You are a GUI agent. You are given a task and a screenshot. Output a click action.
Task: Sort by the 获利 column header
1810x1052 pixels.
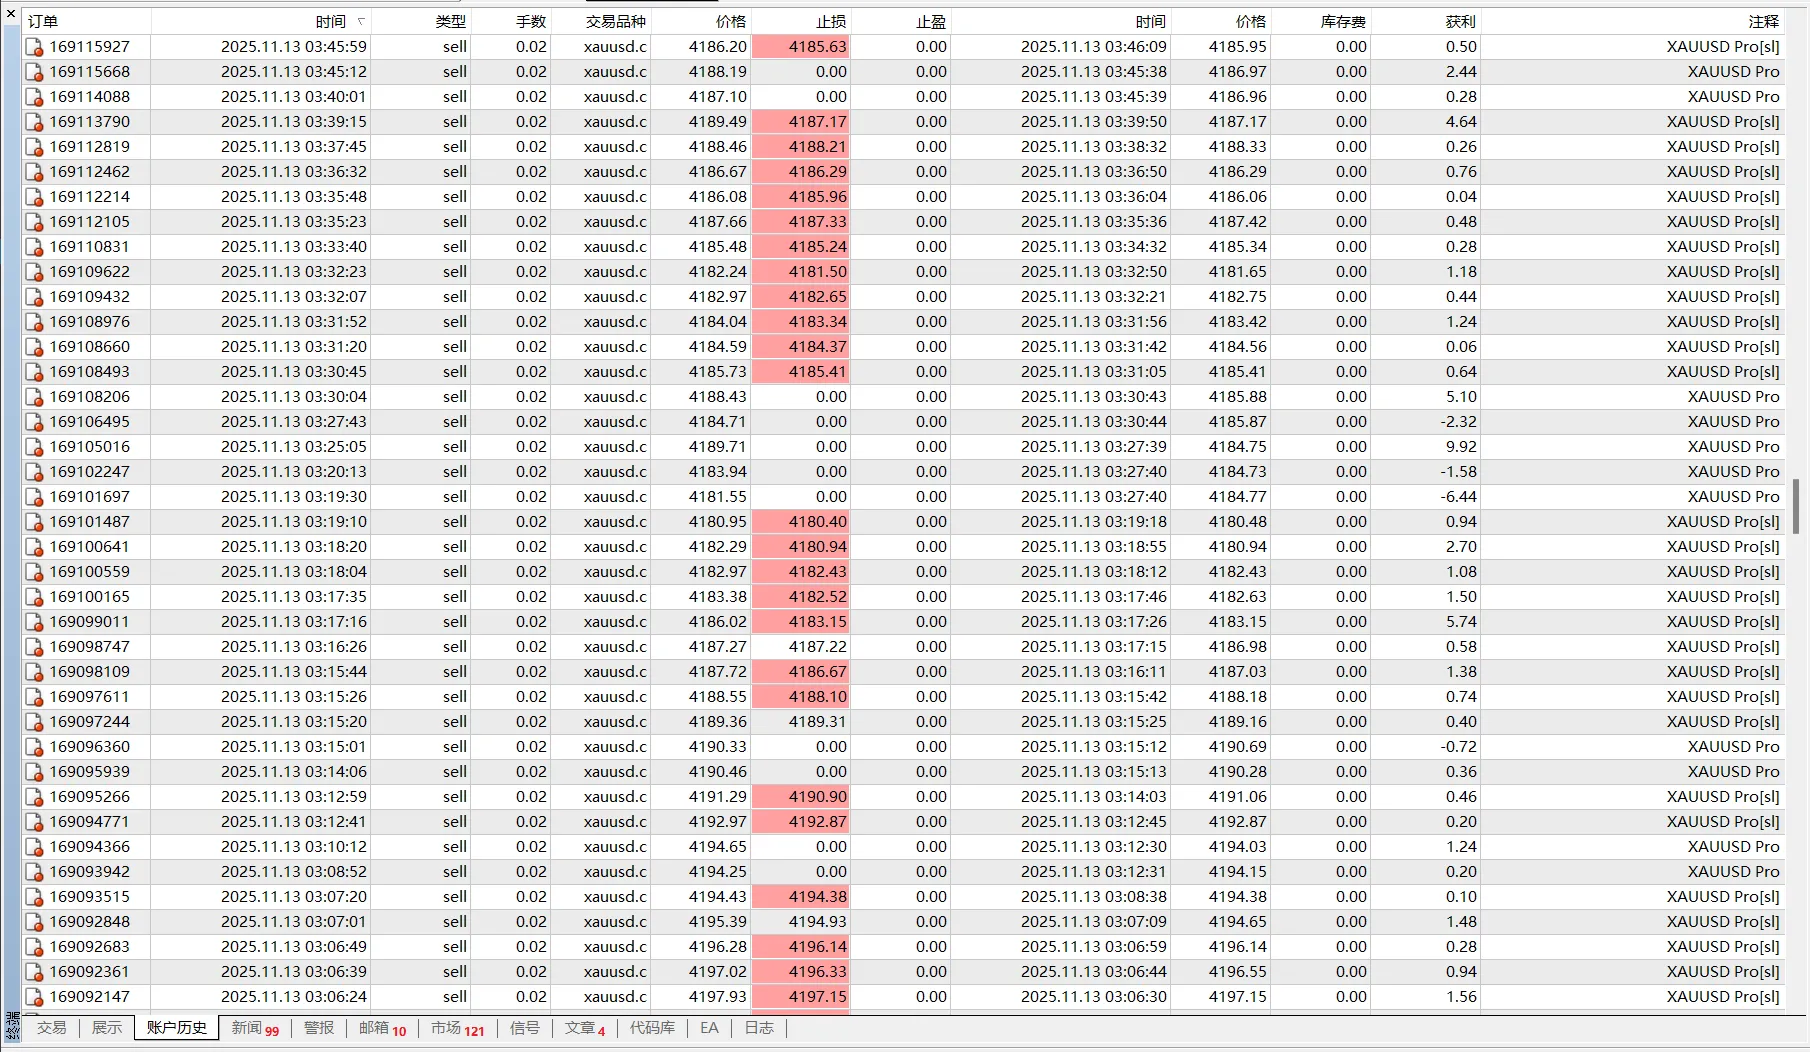point(1459,21)
